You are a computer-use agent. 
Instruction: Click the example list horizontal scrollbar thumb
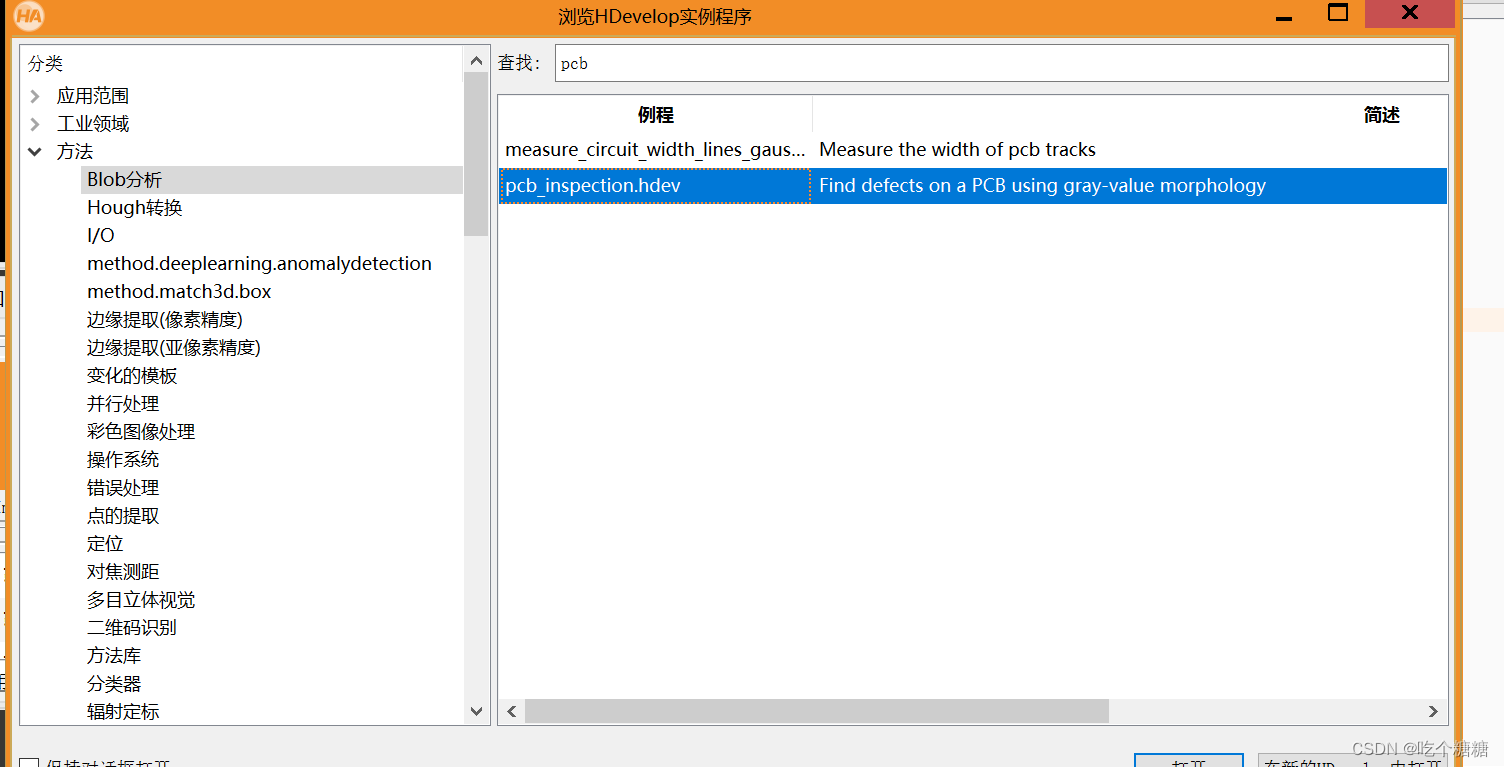pos(816,711)
